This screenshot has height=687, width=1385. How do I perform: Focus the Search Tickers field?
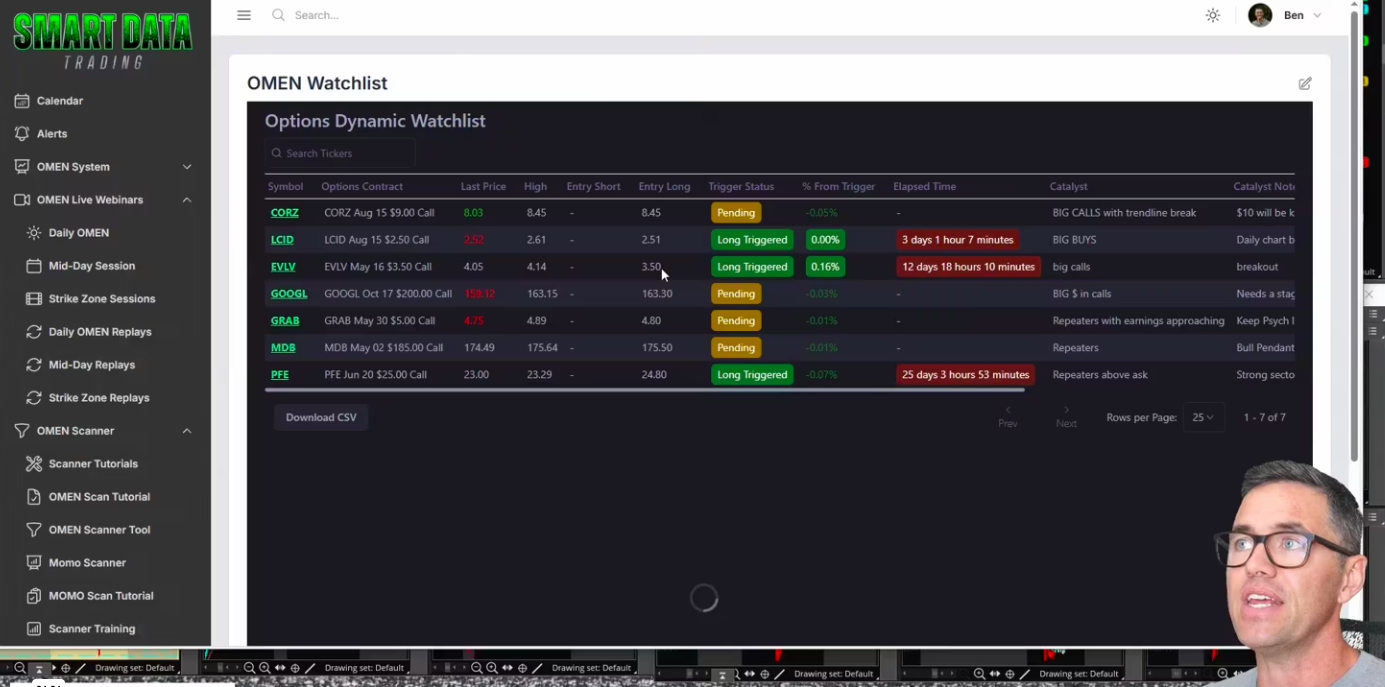tap(340, 153)
